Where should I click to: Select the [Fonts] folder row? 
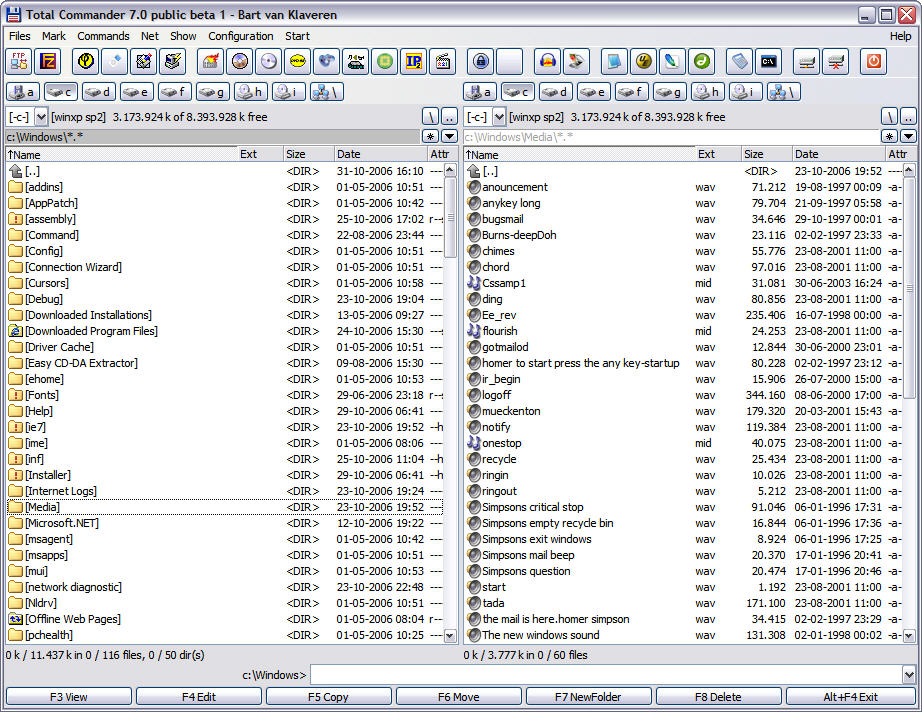[x=225, y=395]
